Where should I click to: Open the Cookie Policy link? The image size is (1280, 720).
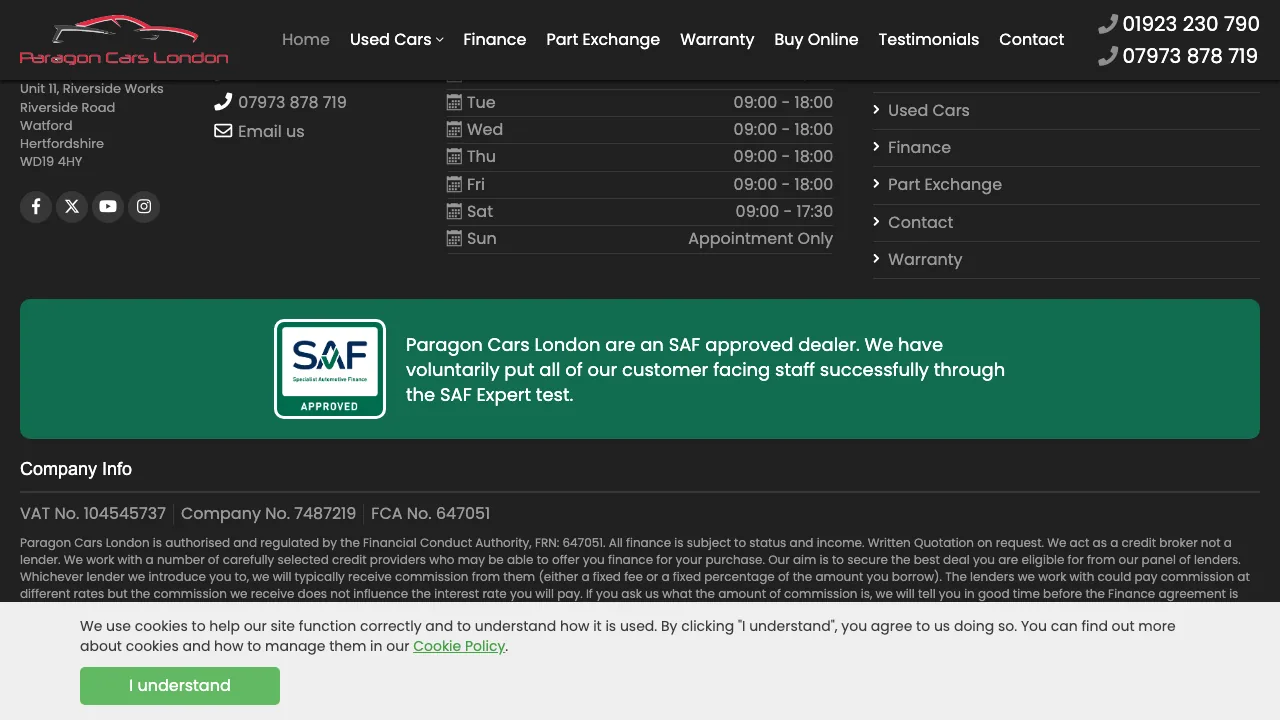click(x=459, y=646)
